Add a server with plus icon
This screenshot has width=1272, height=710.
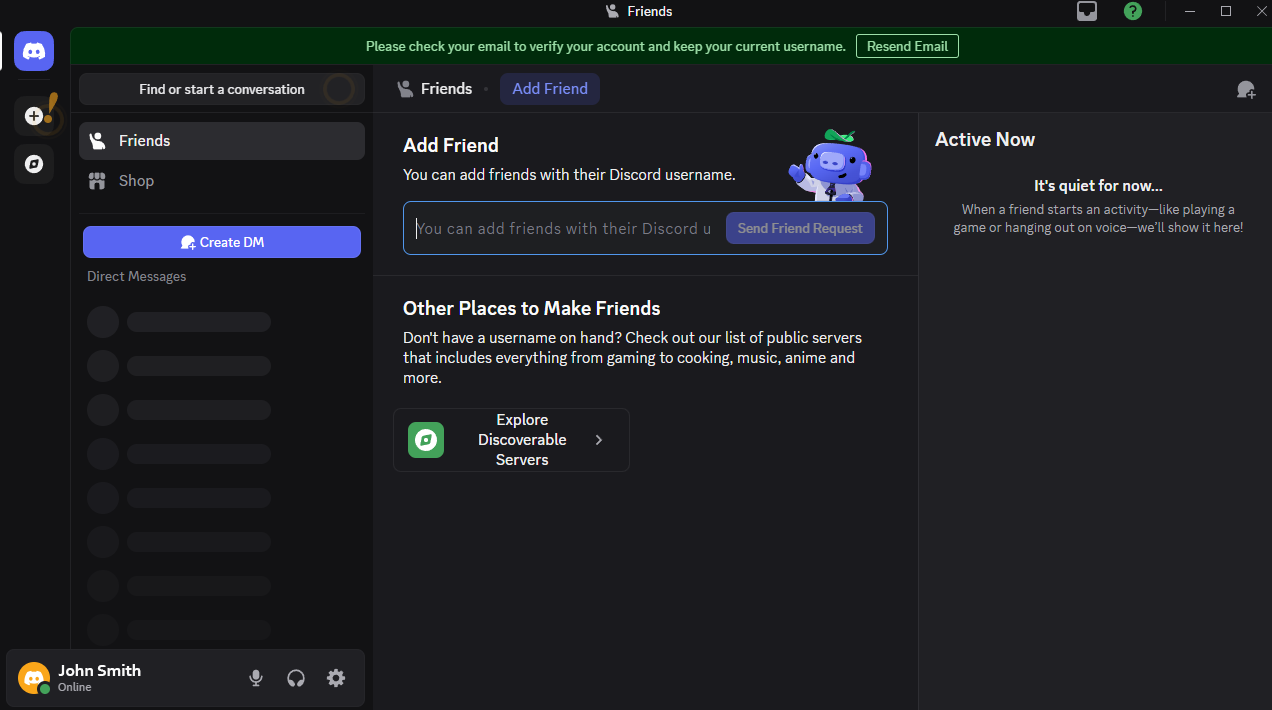34,116
